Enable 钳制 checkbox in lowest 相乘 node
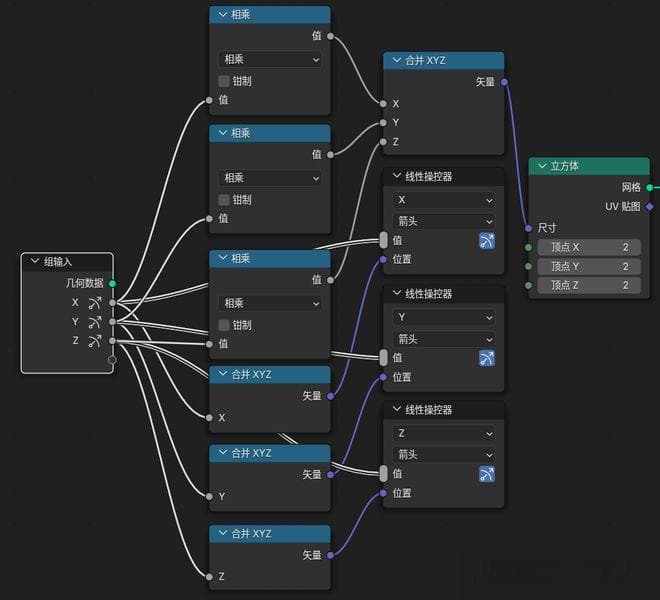 (224, 325)
